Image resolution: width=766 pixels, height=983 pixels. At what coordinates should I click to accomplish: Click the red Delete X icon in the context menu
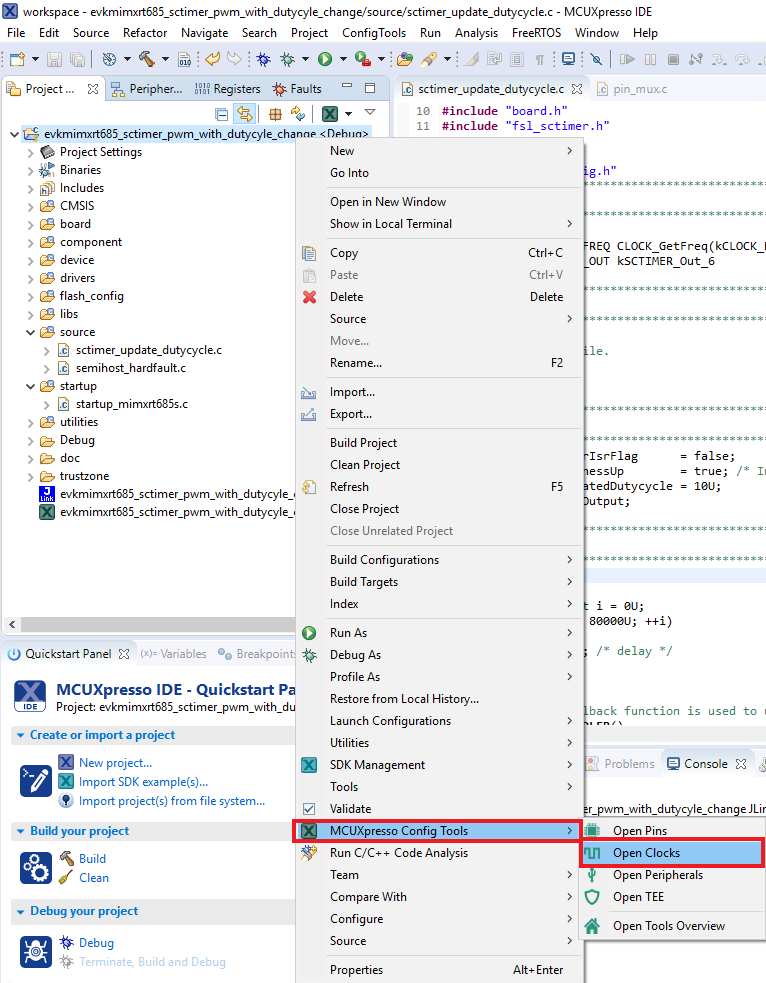(x=310, y=297)
